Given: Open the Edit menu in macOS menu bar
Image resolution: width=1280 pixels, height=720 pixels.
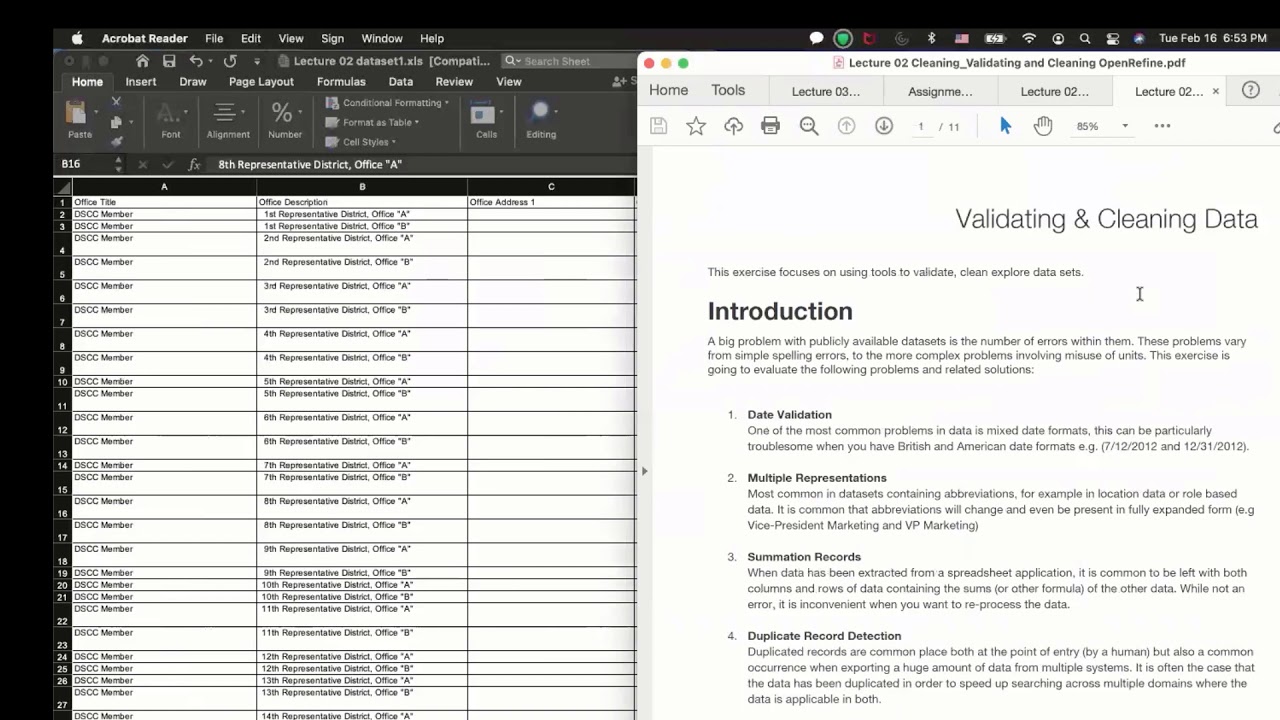Looking at the screenshot, I should 250,38.
